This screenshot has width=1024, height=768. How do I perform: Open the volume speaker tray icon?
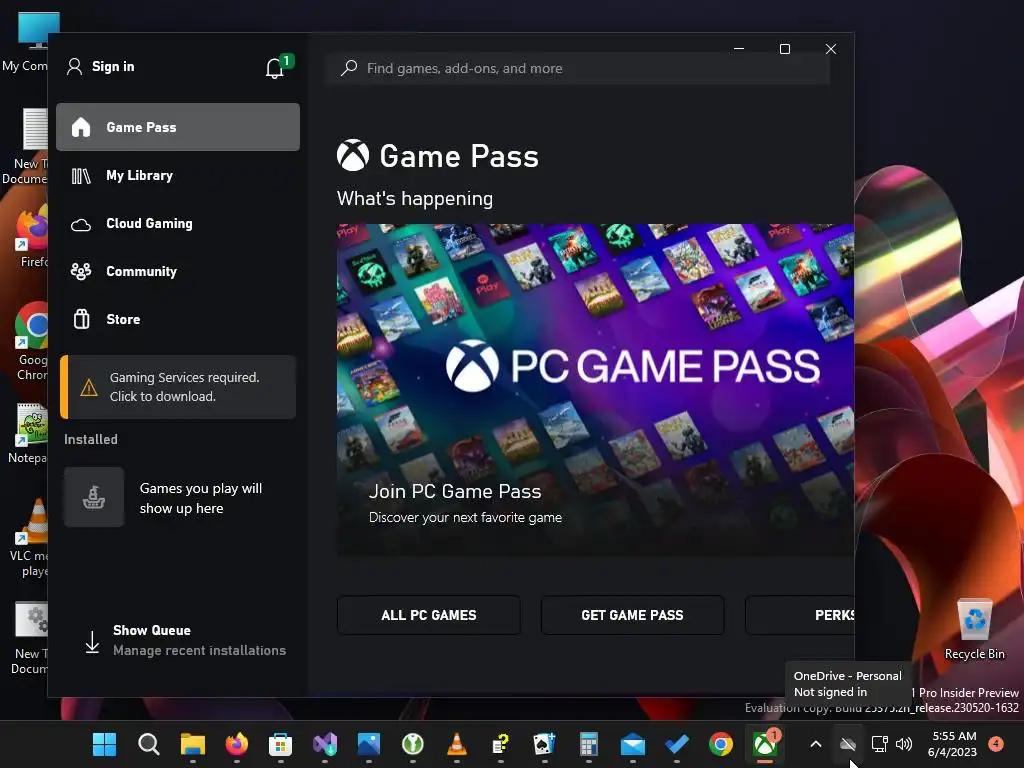(904, 744)
